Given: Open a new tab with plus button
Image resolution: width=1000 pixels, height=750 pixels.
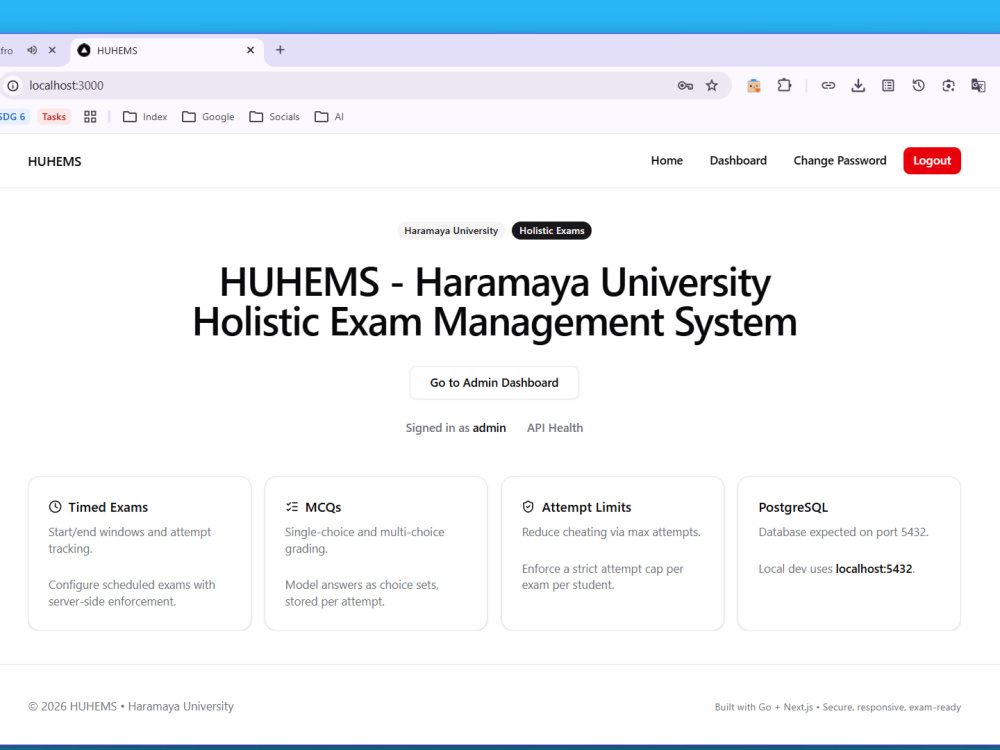Looking at the screenshot, I should [280, 50].
